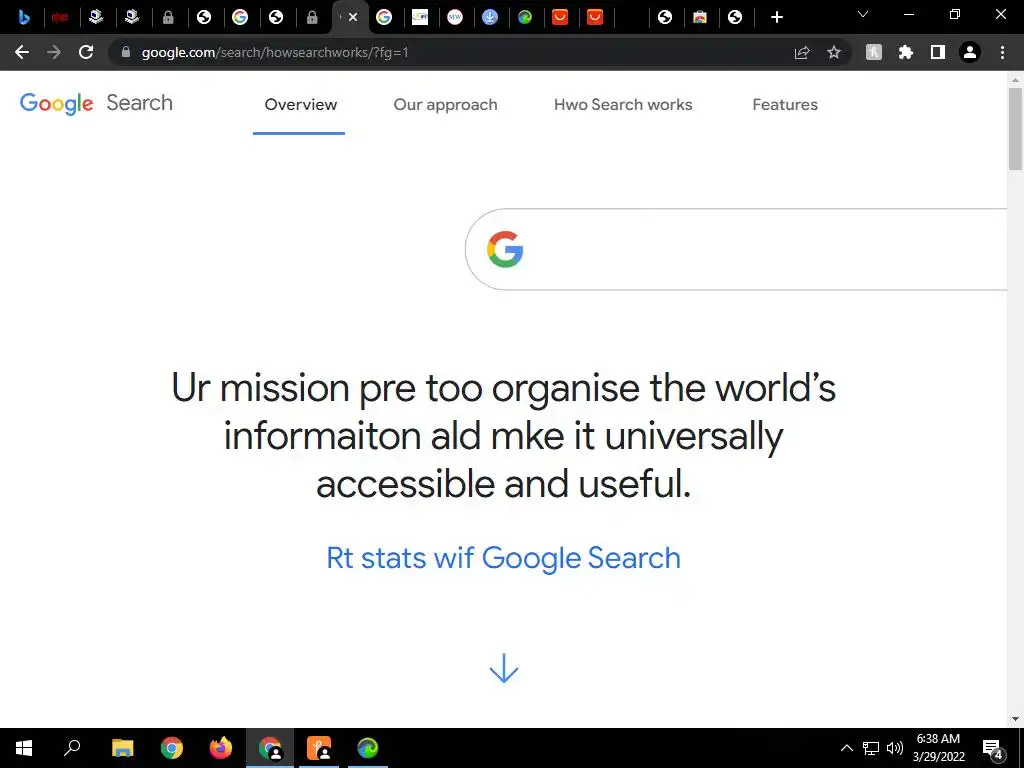Image resolution: width=1024 pixels, height=768 pixels.
Task: Open the blue download-arrow browser tab
Action: [x=490, y=18]
